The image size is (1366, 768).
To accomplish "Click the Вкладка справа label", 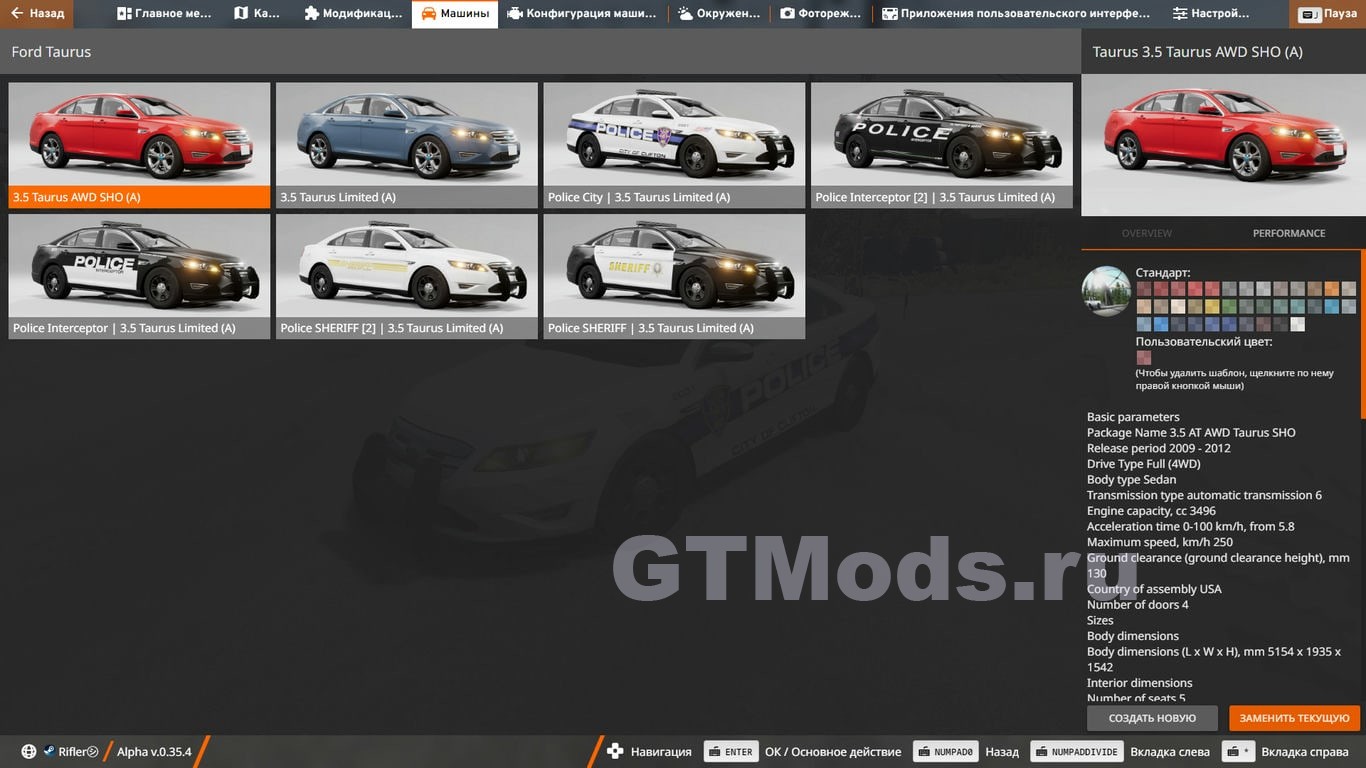I will click(x=1305, y=752).
